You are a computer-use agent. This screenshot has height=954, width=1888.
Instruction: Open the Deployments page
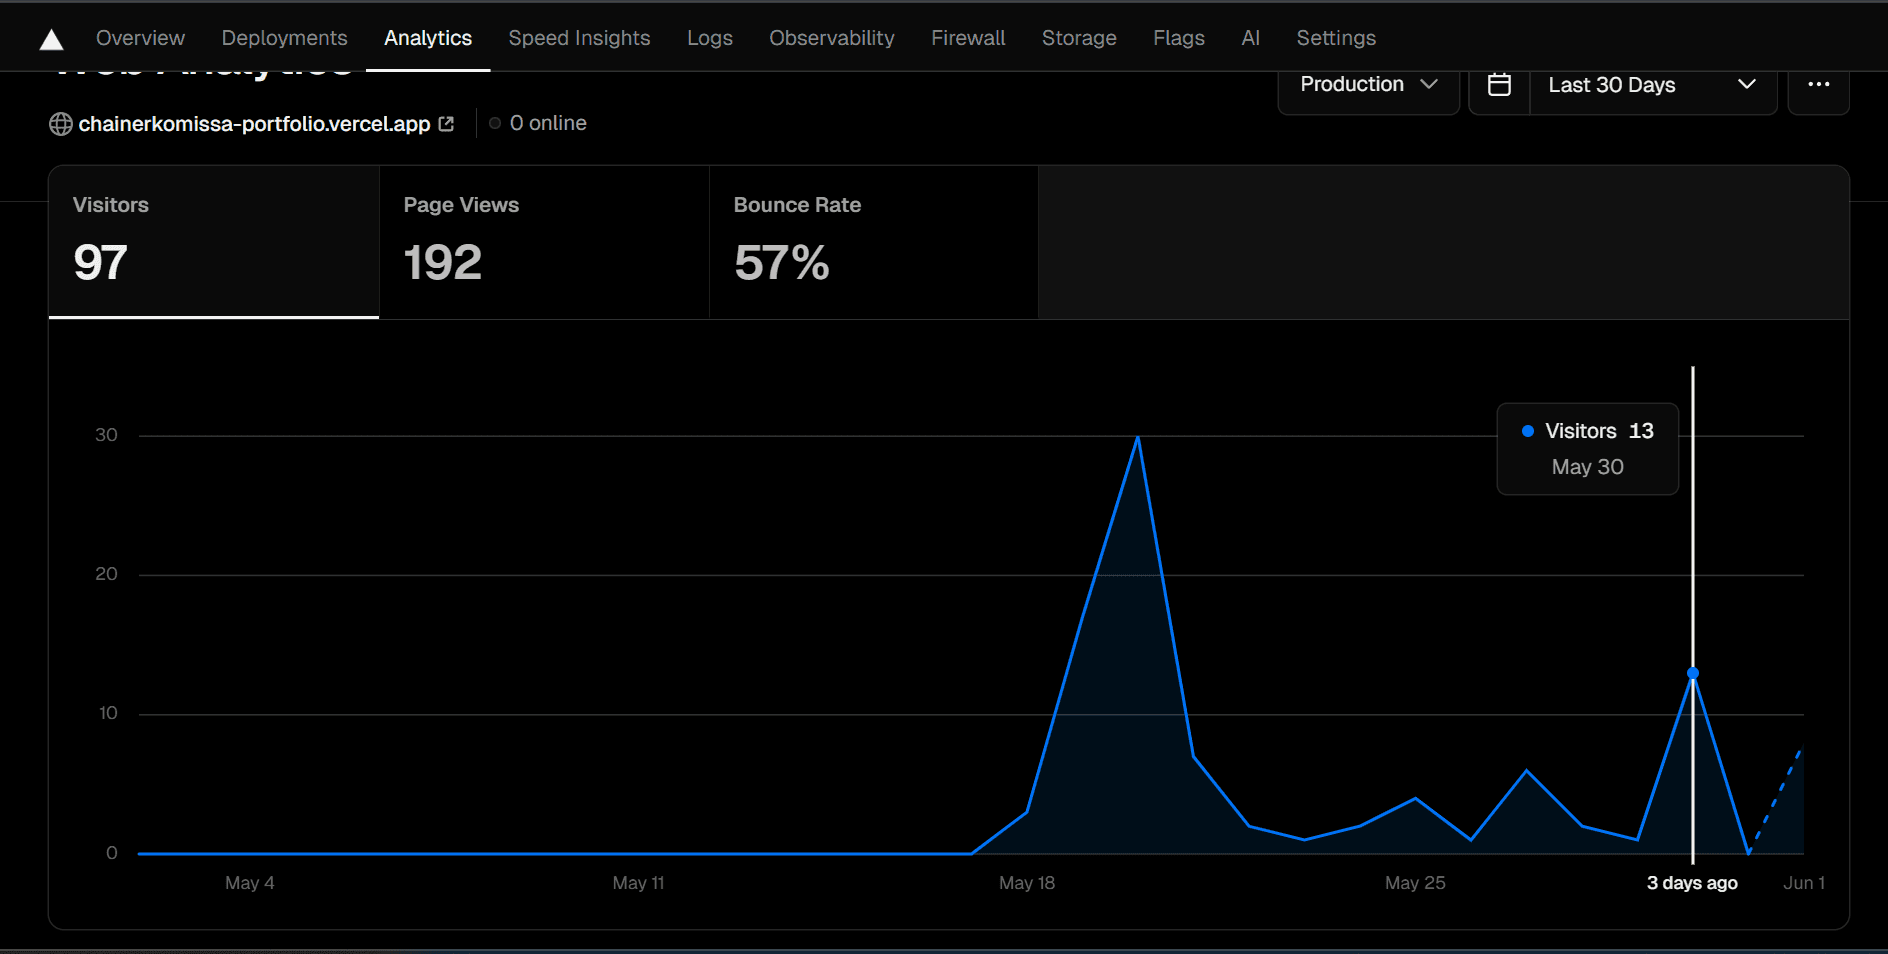click(284, 37)
